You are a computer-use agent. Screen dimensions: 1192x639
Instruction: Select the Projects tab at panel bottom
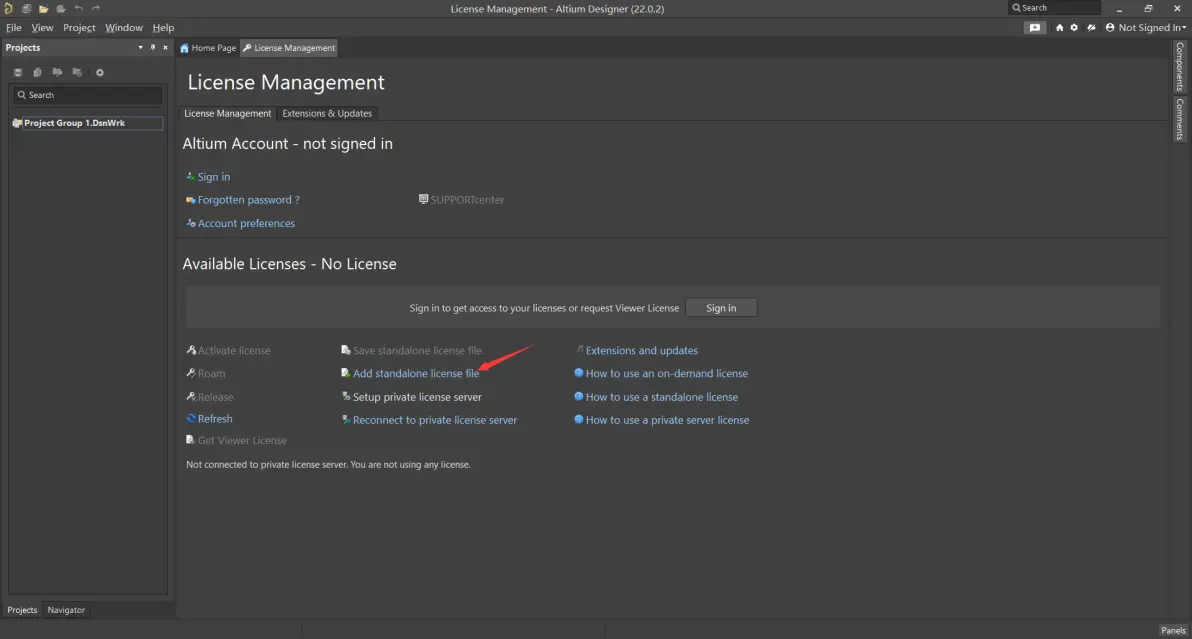[22, 609]
